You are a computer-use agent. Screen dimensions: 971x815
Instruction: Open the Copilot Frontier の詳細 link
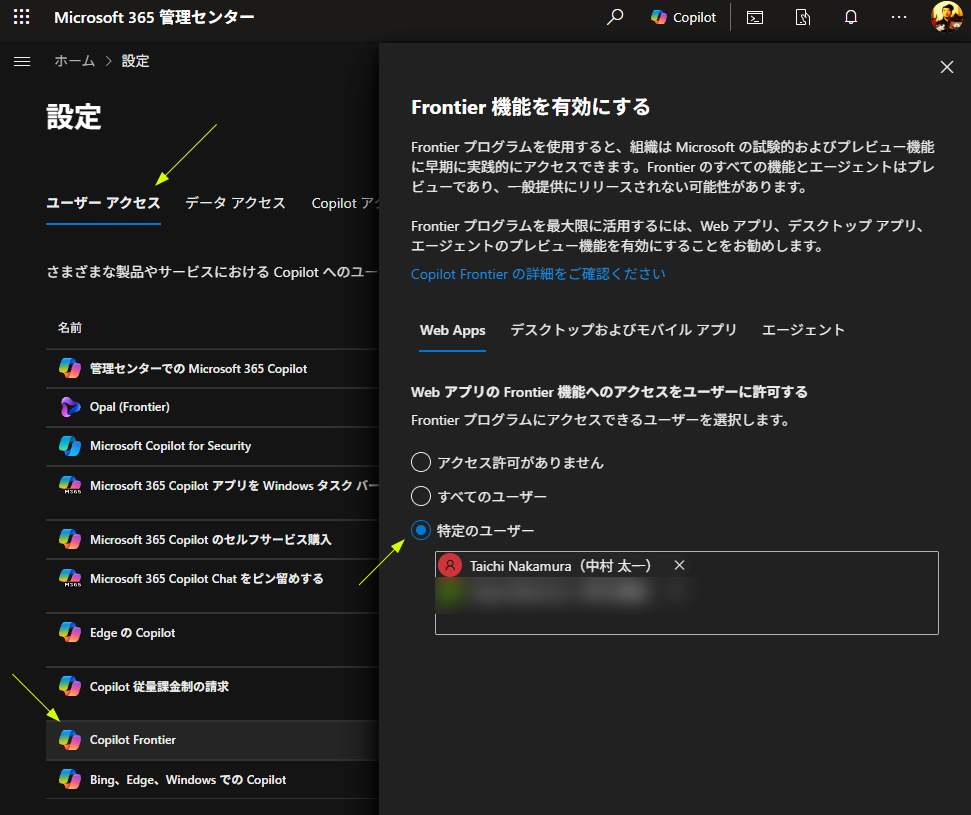pyautogui.click(x=538, y=274)
